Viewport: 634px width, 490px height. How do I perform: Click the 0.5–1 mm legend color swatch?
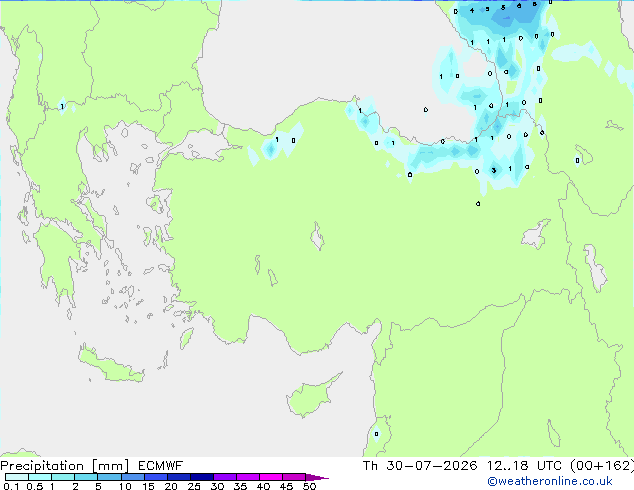(x=40, y=477)
